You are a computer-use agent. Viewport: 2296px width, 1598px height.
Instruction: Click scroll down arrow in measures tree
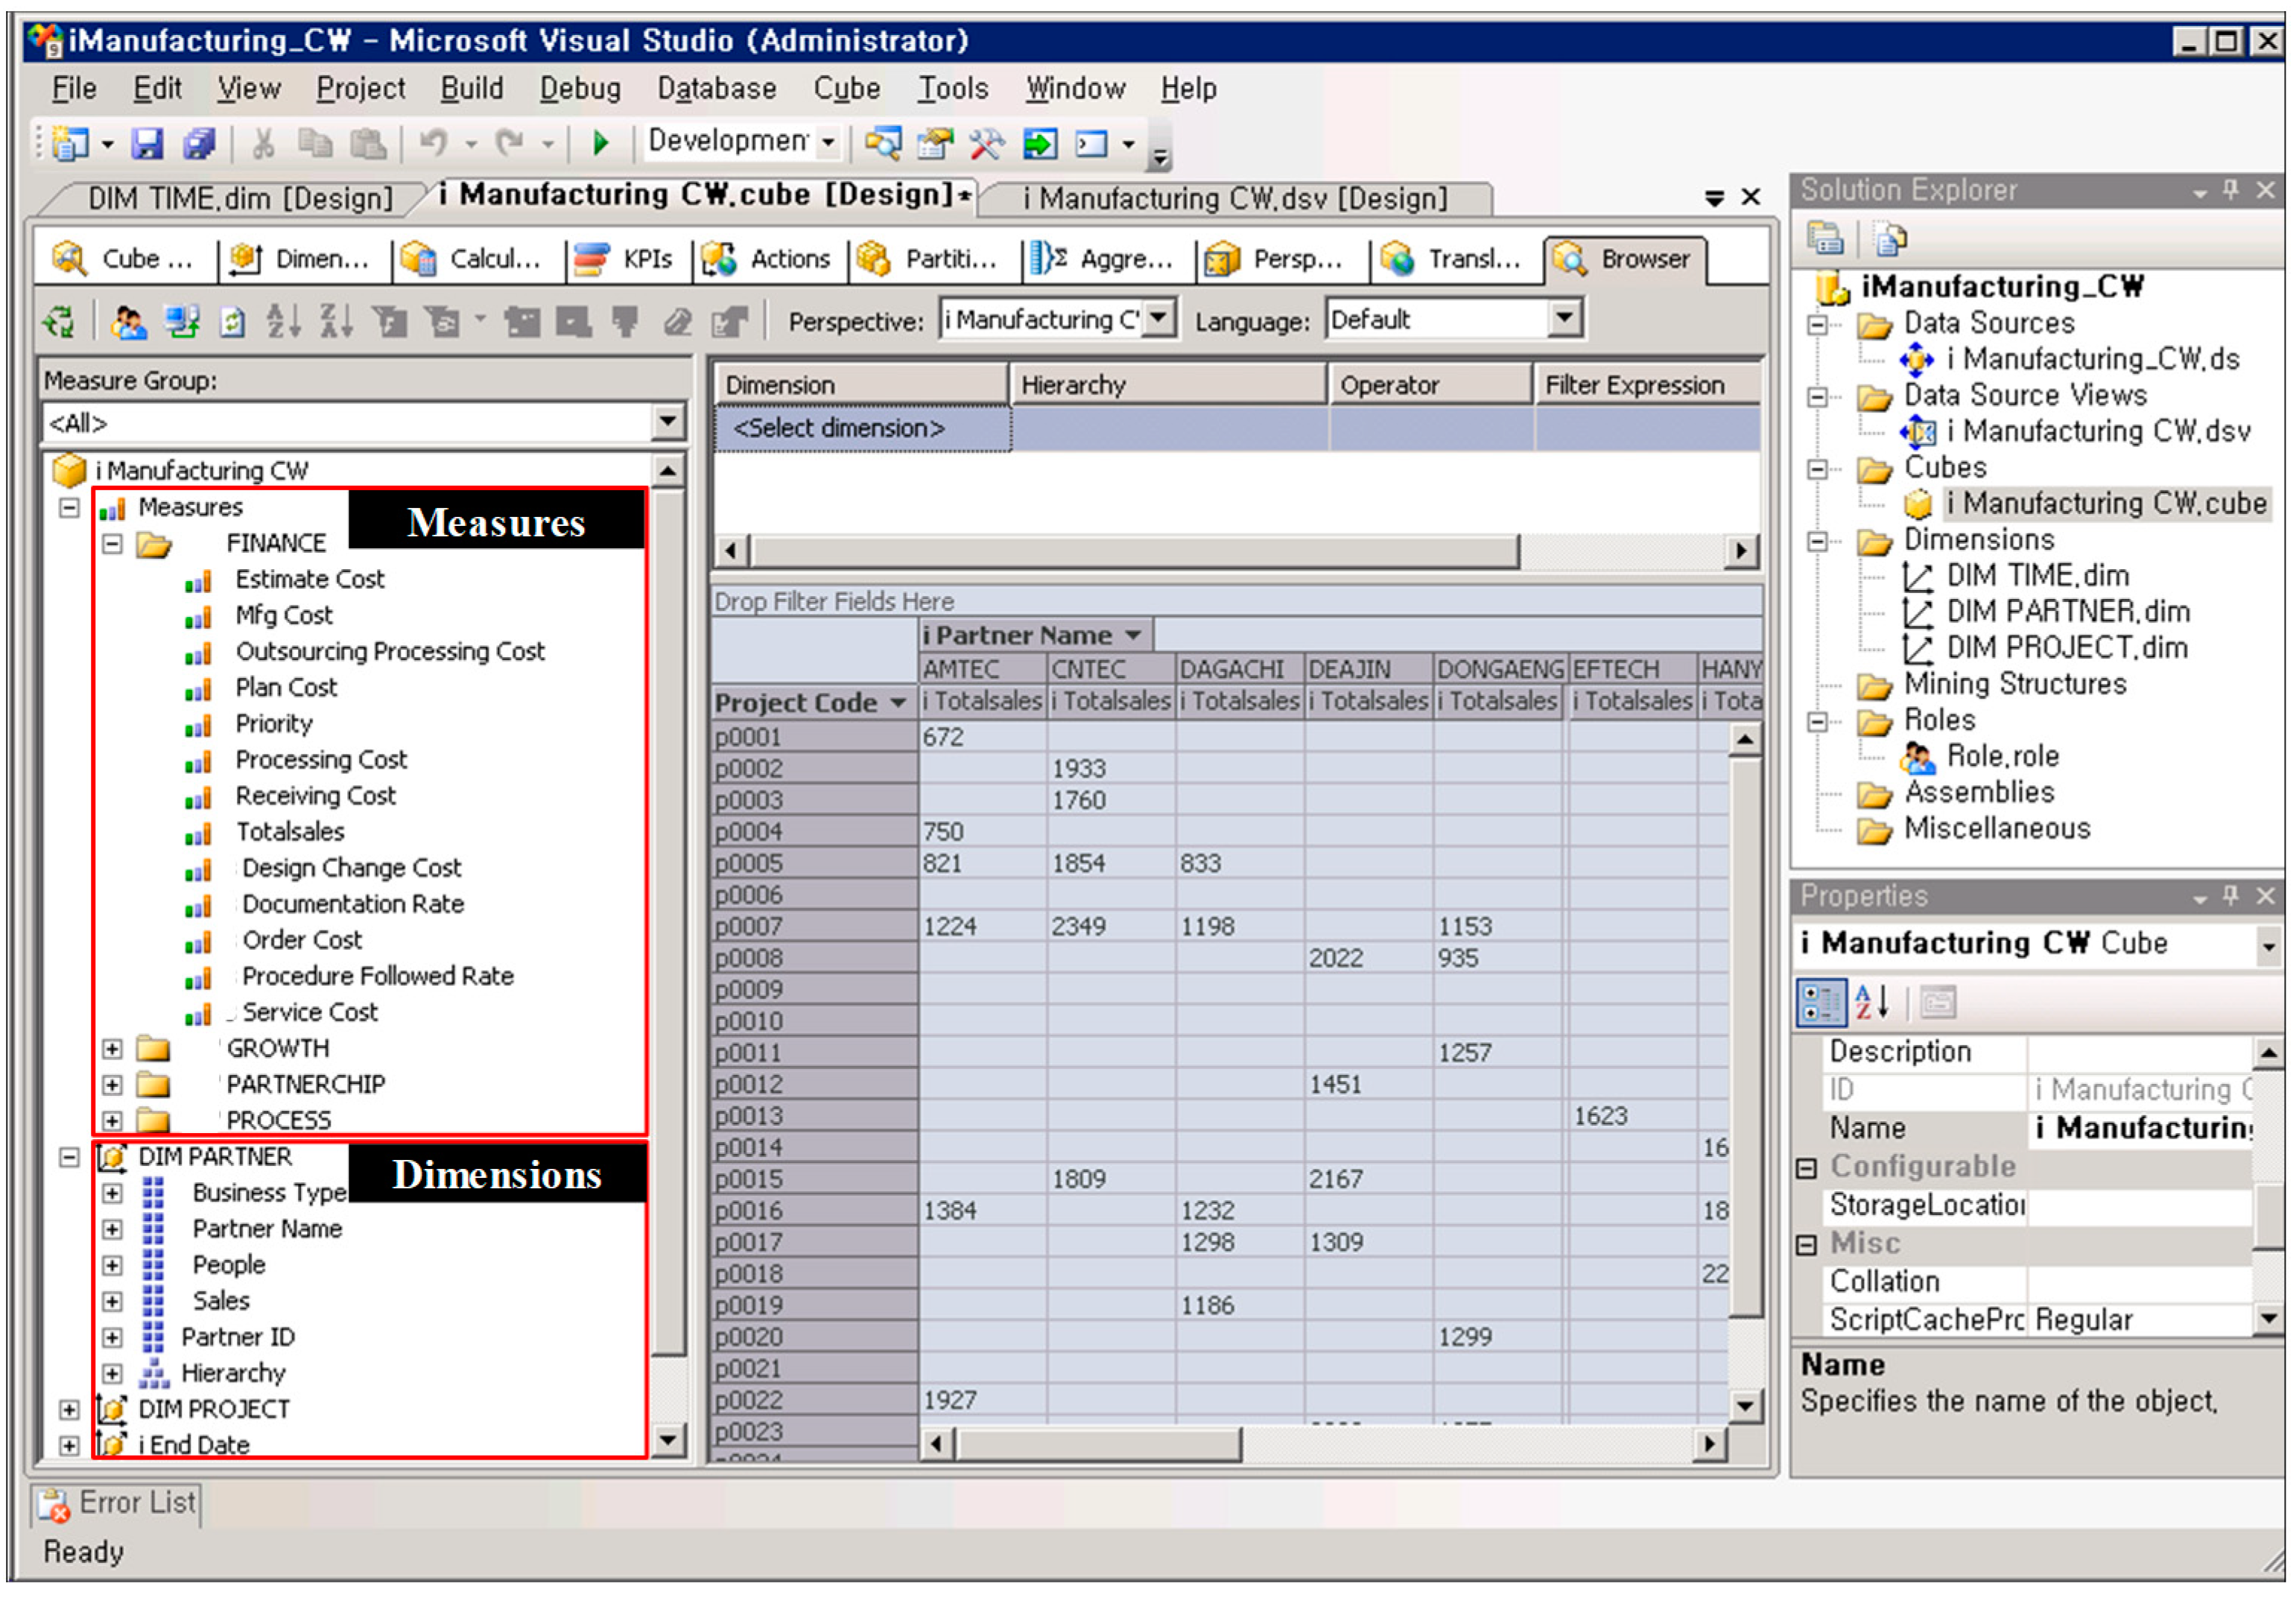coord(667,1440)
